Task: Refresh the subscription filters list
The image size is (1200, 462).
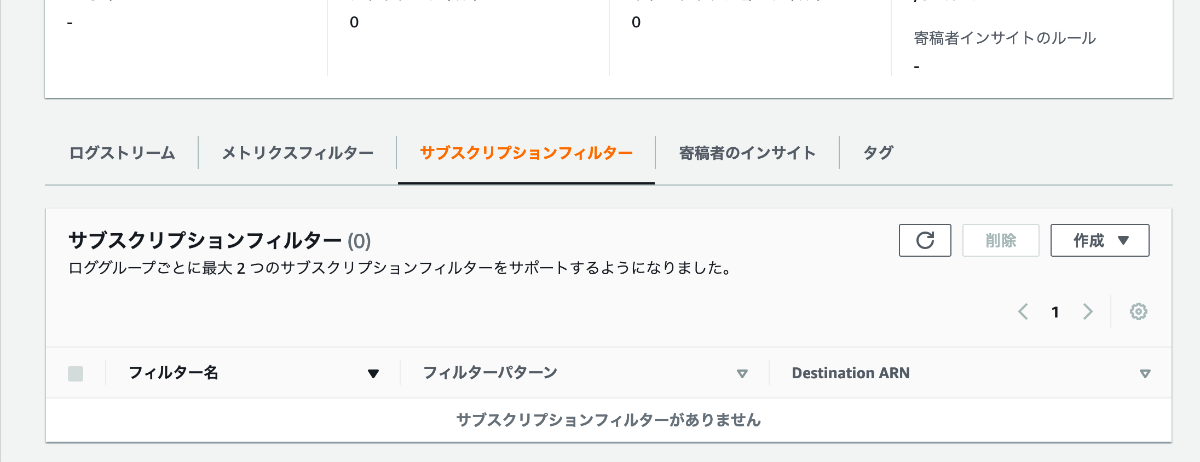Action: (925, 240)
